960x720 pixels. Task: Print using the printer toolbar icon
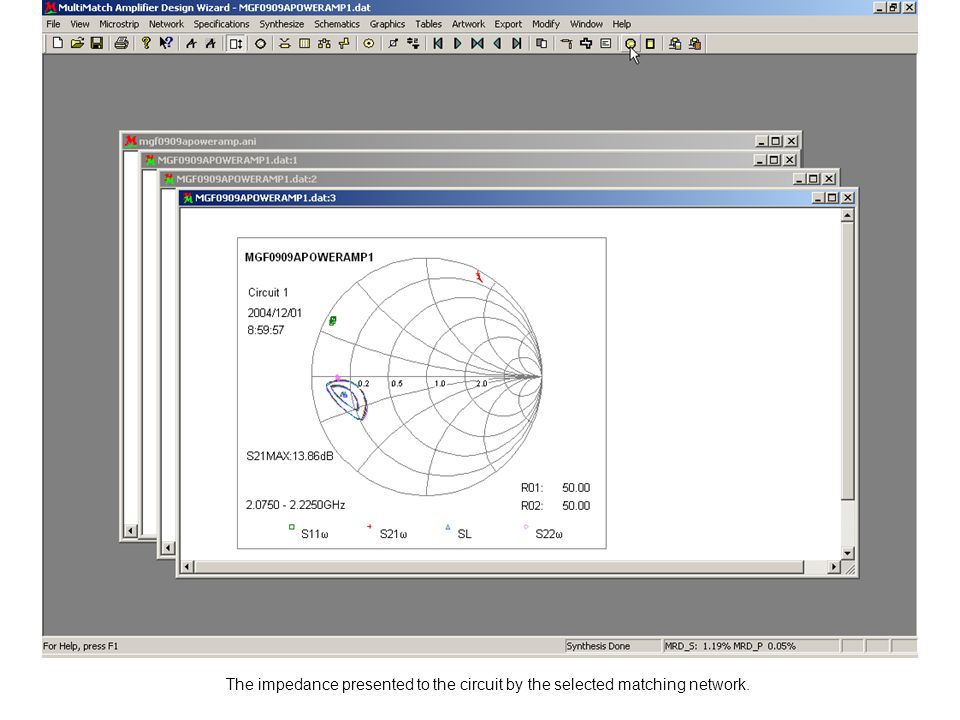click(x=121, y=43)
